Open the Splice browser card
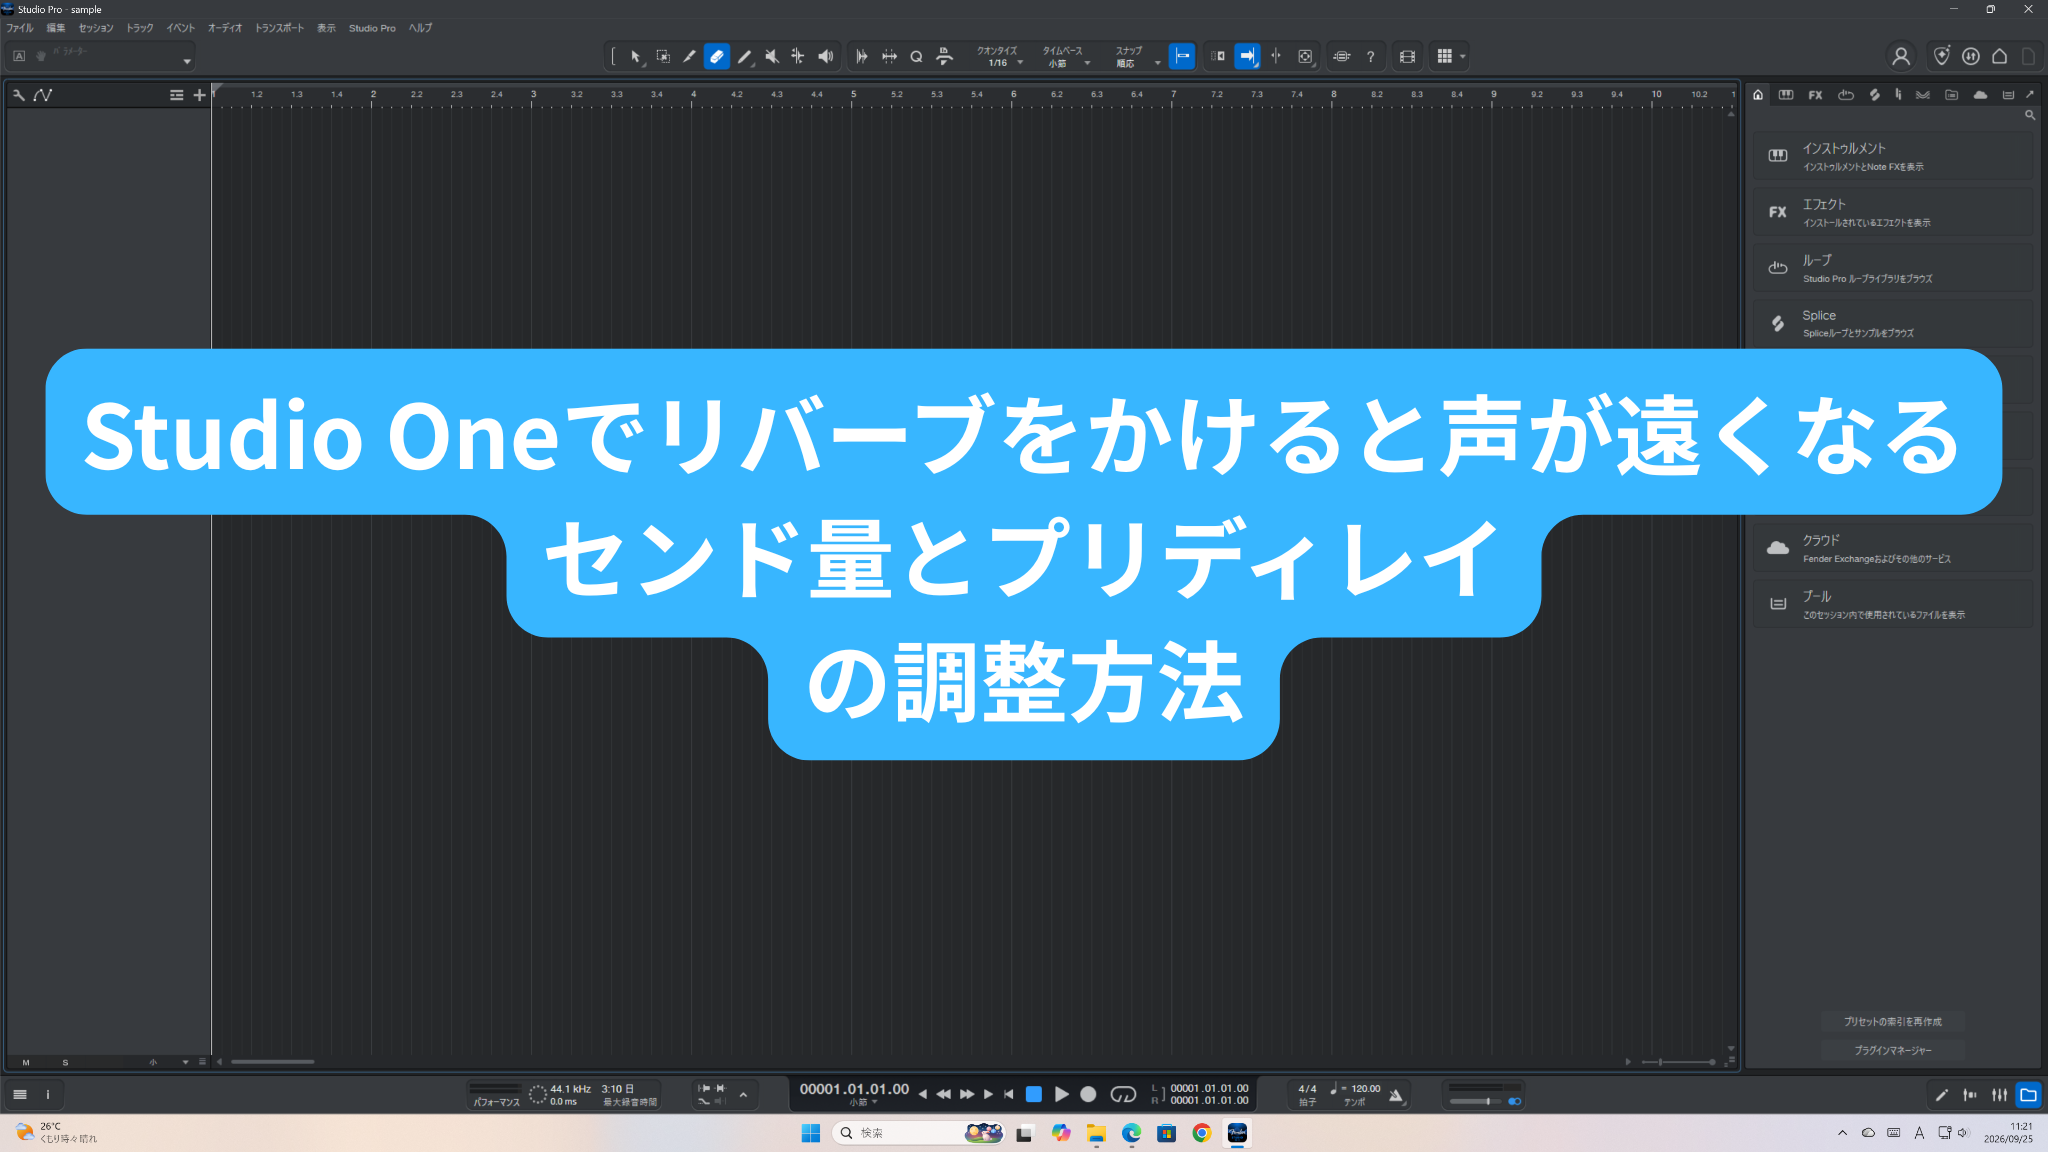The height and width of the screenshot is (1152, 2048). (x=1893, y=323)
